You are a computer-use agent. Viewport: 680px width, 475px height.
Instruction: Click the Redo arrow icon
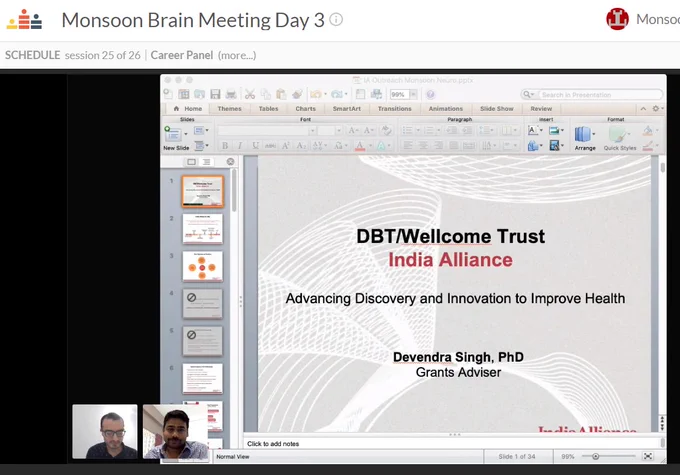point(337,94)
